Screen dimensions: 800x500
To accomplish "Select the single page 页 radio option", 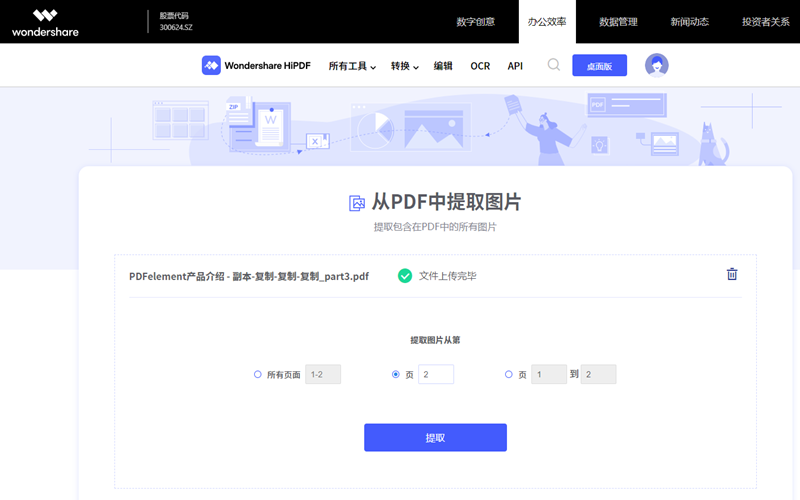I will pos(396,374).
